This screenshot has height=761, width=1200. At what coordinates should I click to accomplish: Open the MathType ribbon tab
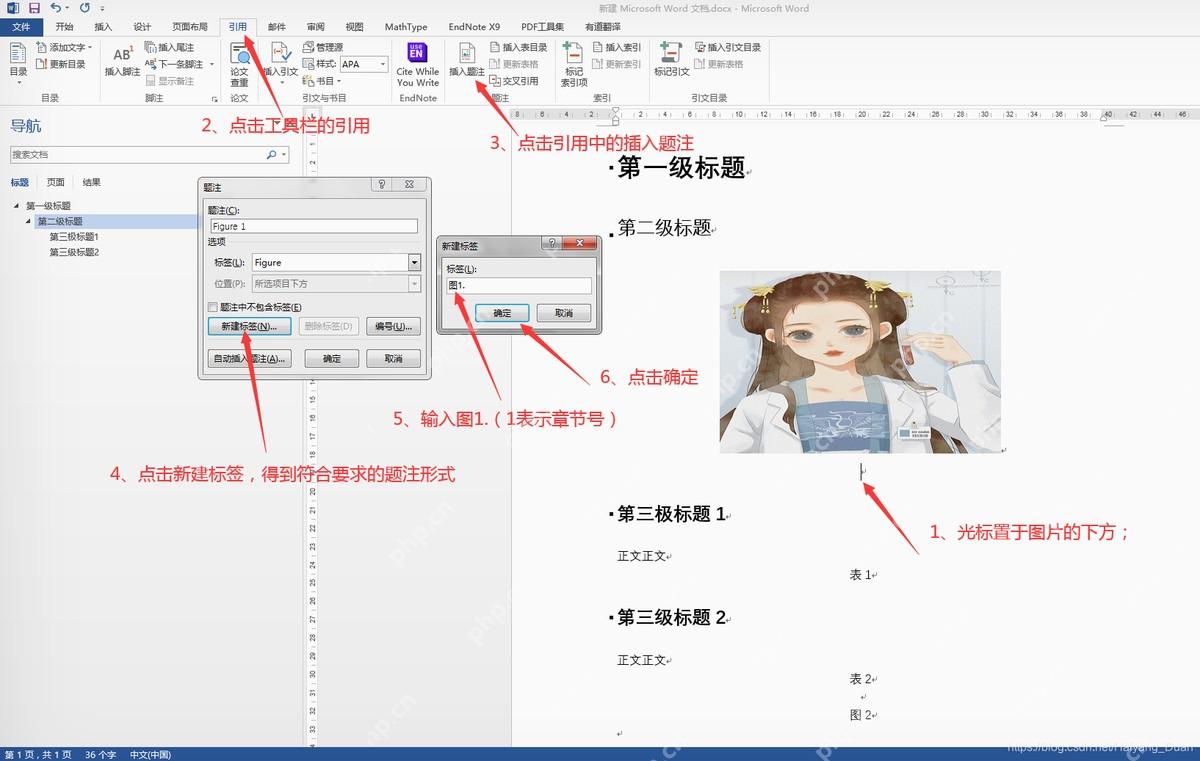point(405,27)
